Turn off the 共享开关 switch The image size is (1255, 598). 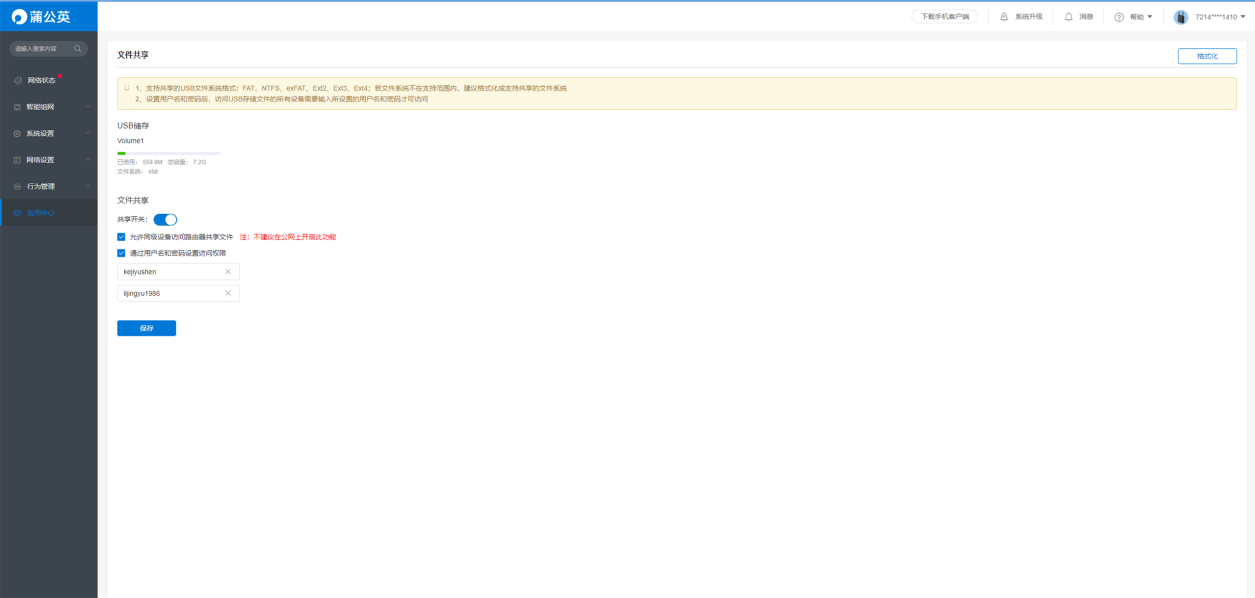click(x=165, y=219)
